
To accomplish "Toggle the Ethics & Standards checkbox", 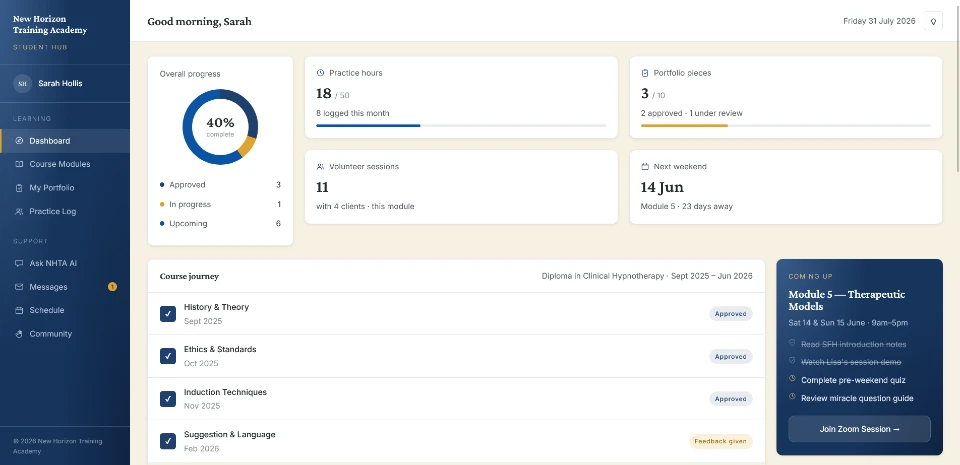I will pyautogui.click(x=168, y=356).
